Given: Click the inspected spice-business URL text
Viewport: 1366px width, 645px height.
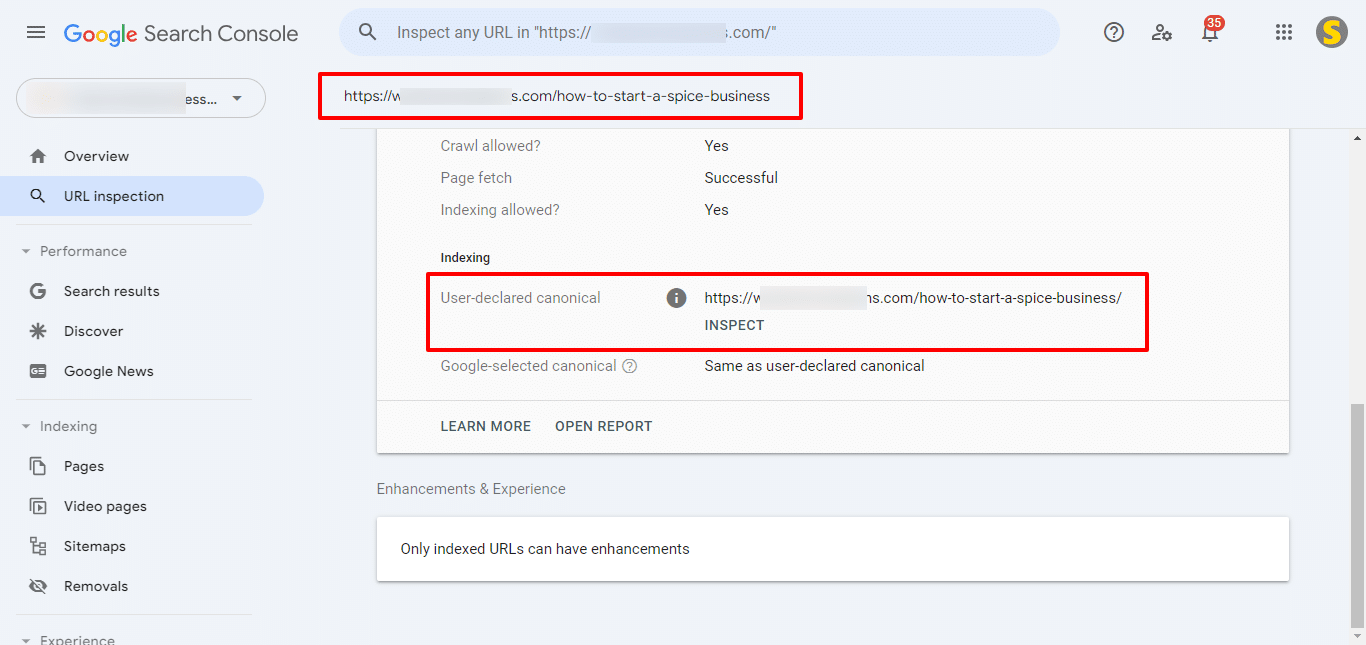Looking at the screenshot, I should (557, 96).
